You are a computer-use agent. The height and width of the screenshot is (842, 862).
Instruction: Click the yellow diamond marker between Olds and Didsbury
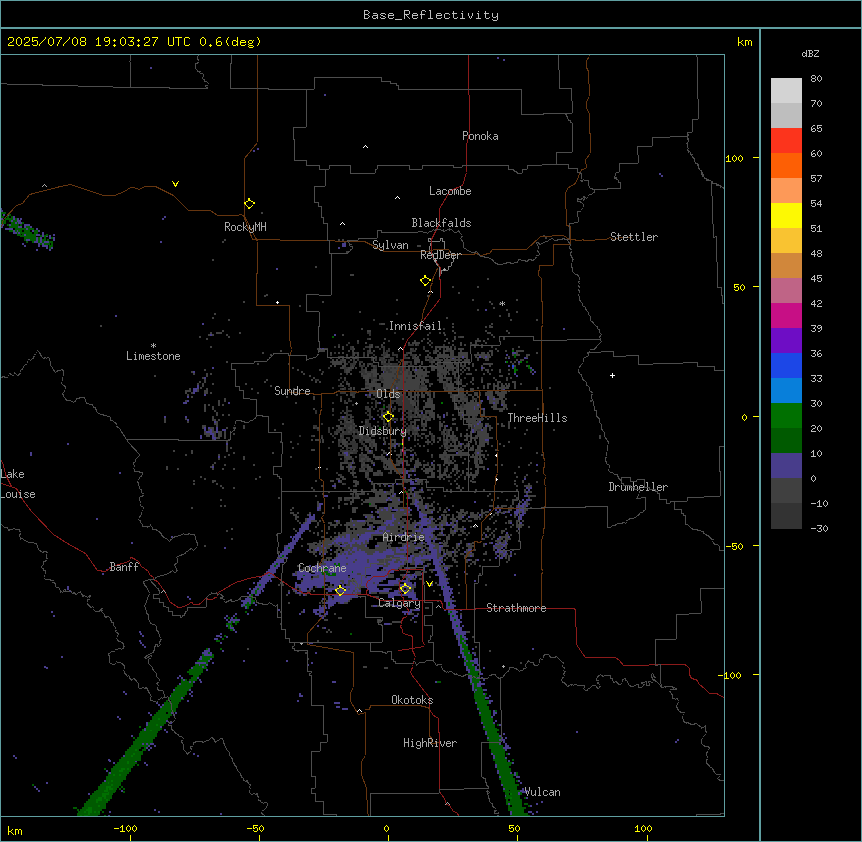(x=388, y=417)
